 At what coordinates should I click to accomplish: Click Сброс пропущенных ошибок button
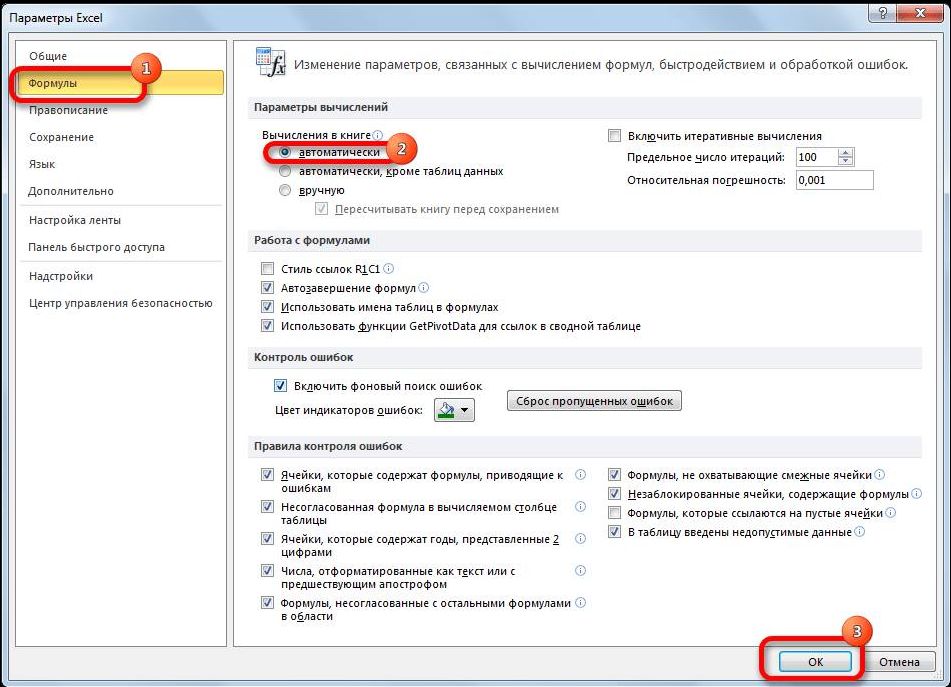[x=594, y=401]
